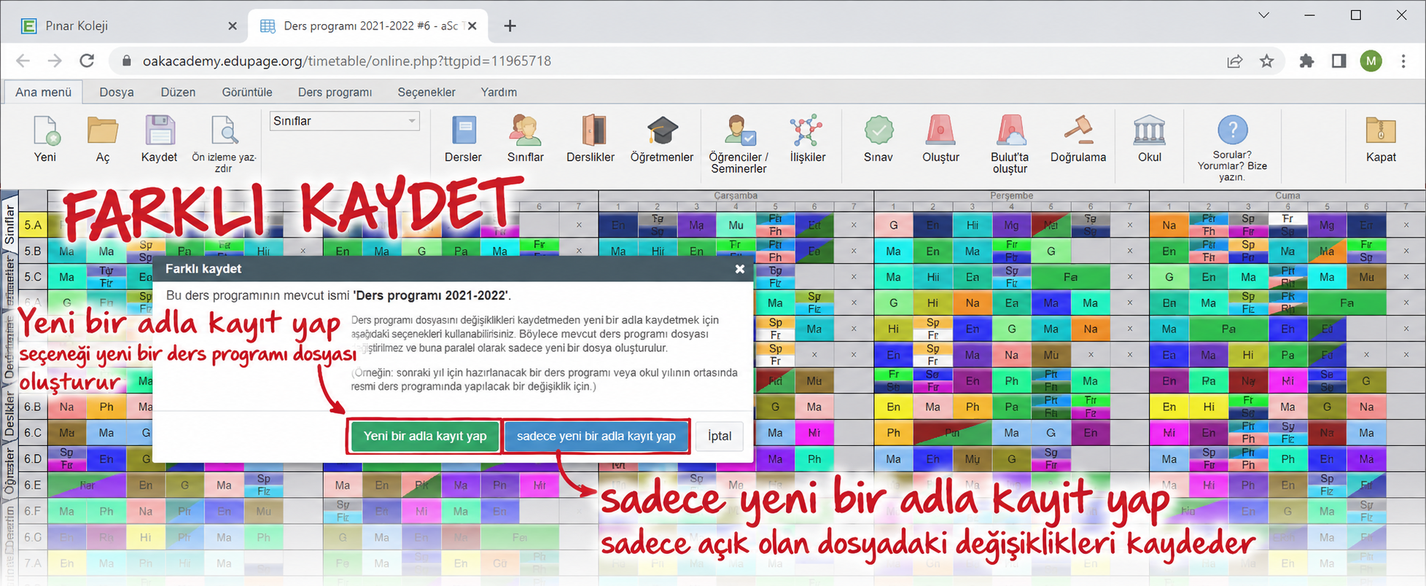Click the Yeni (new timetable) icon
Screen dimensions: 1426x586
pyautogui.click(x=46, y=132)
